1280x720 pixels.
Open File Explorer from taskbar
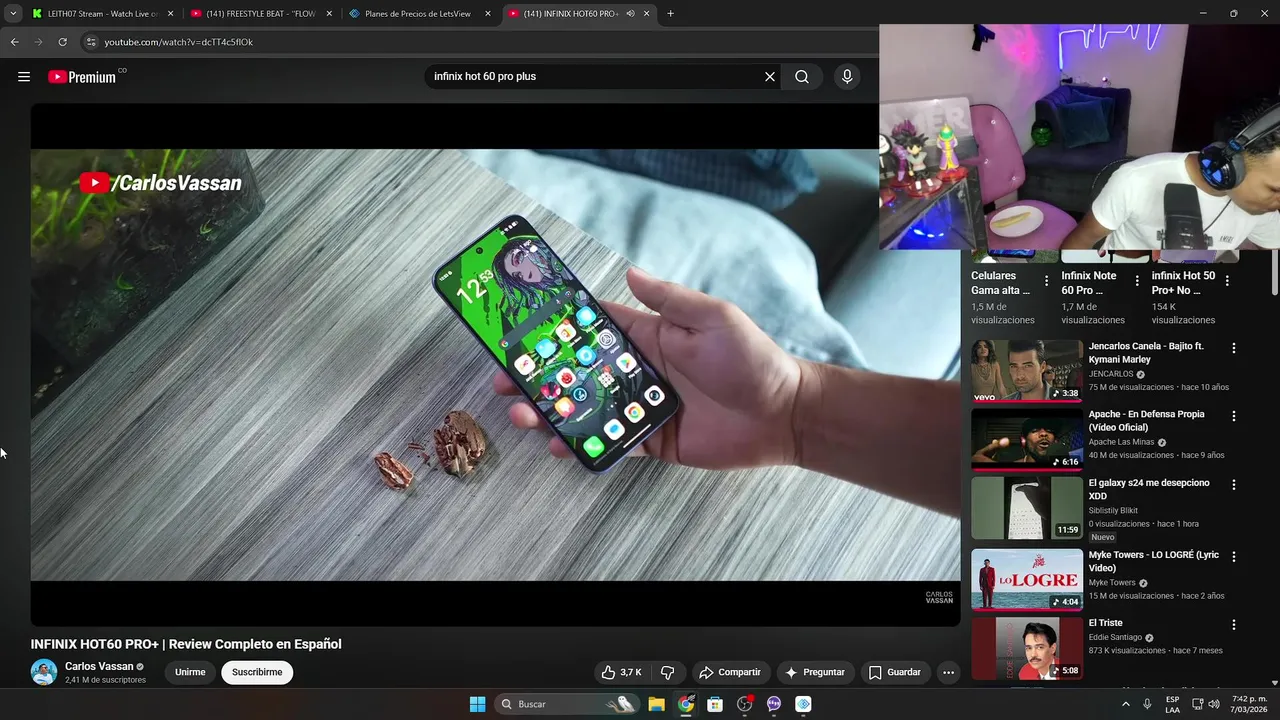tap(656, 704)
